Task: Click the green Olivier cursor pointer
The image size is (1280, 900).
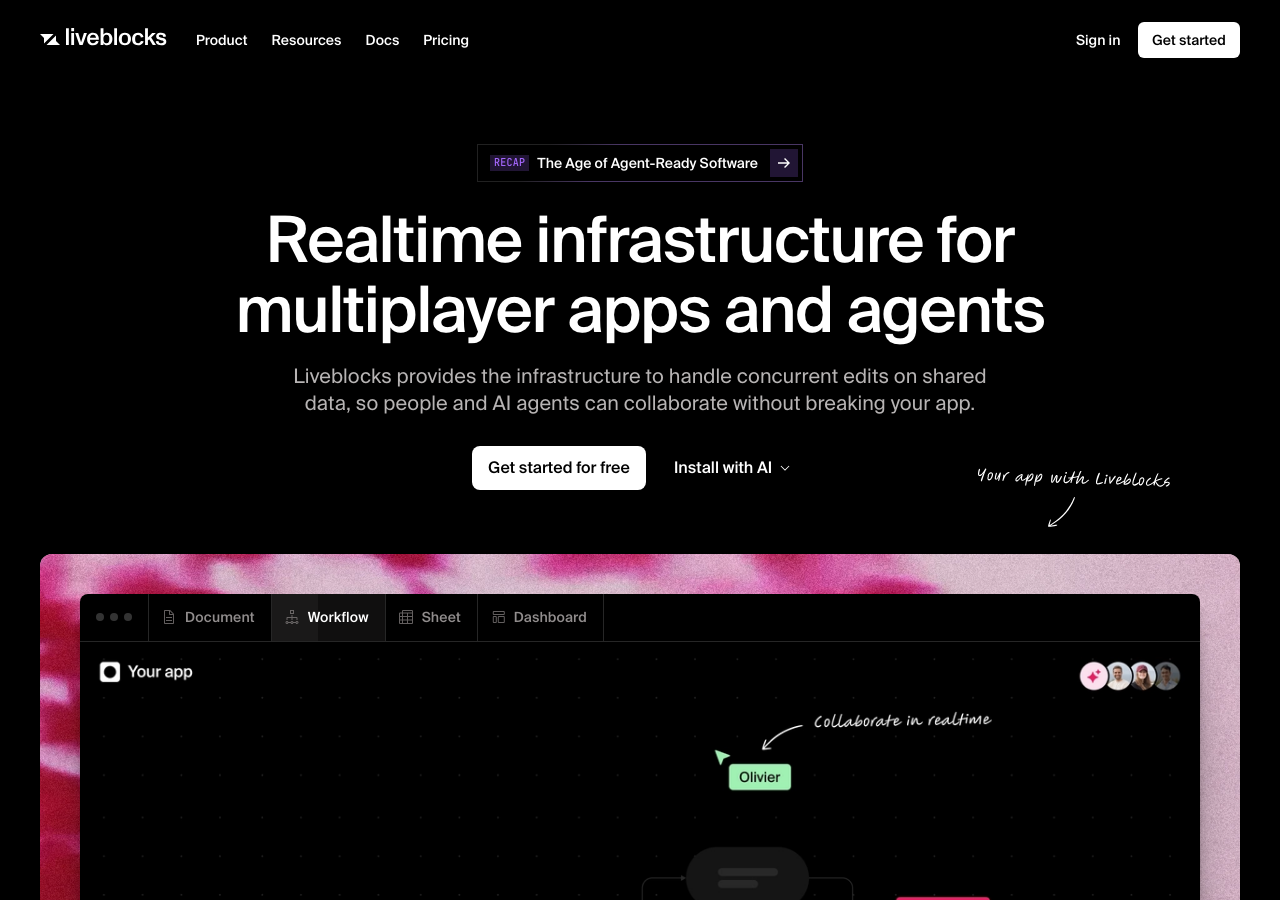Action: click(721, 757)
